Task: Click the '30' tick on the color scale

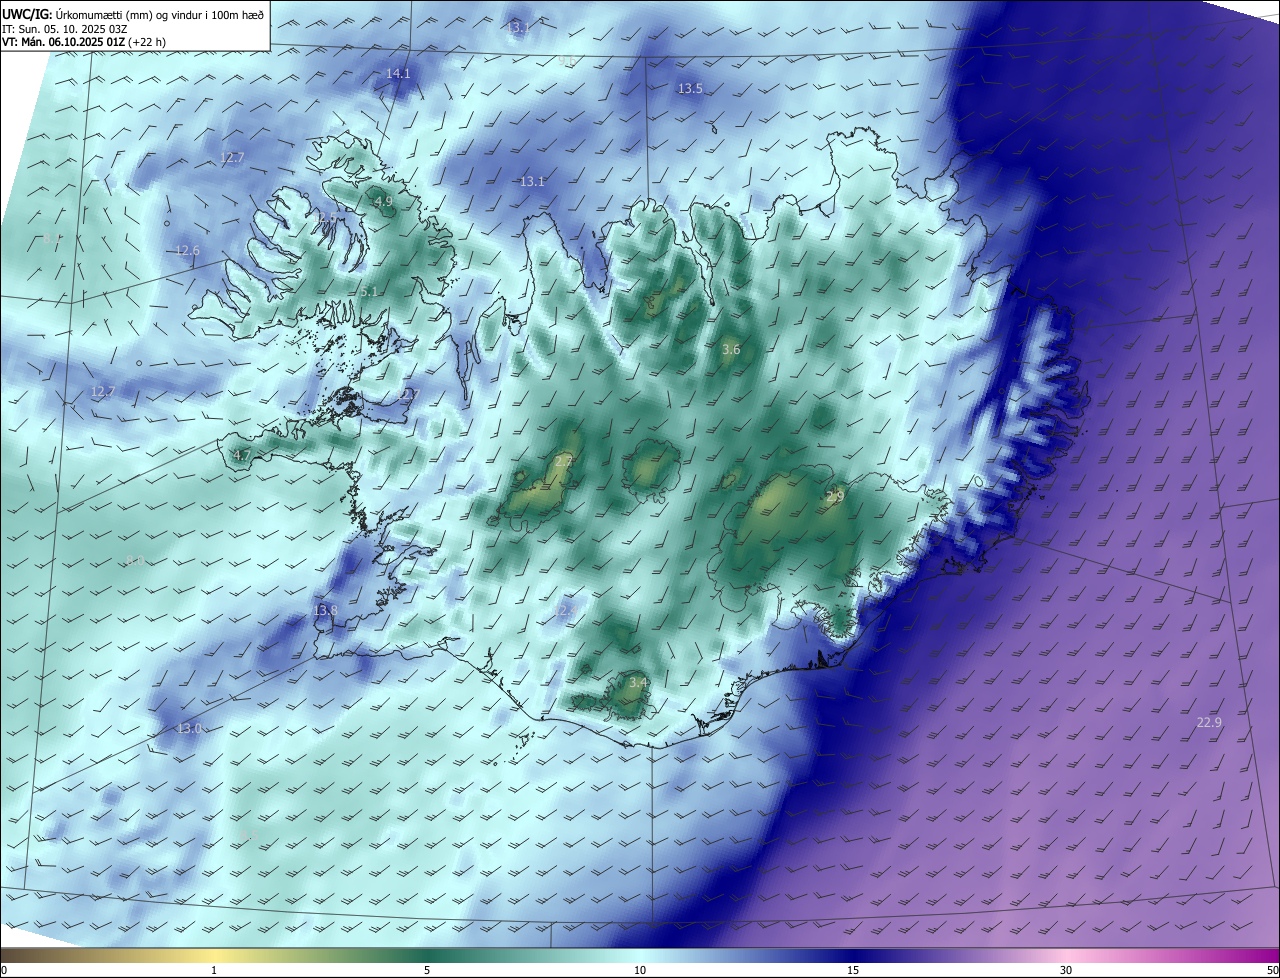Action: [1066, 971]
